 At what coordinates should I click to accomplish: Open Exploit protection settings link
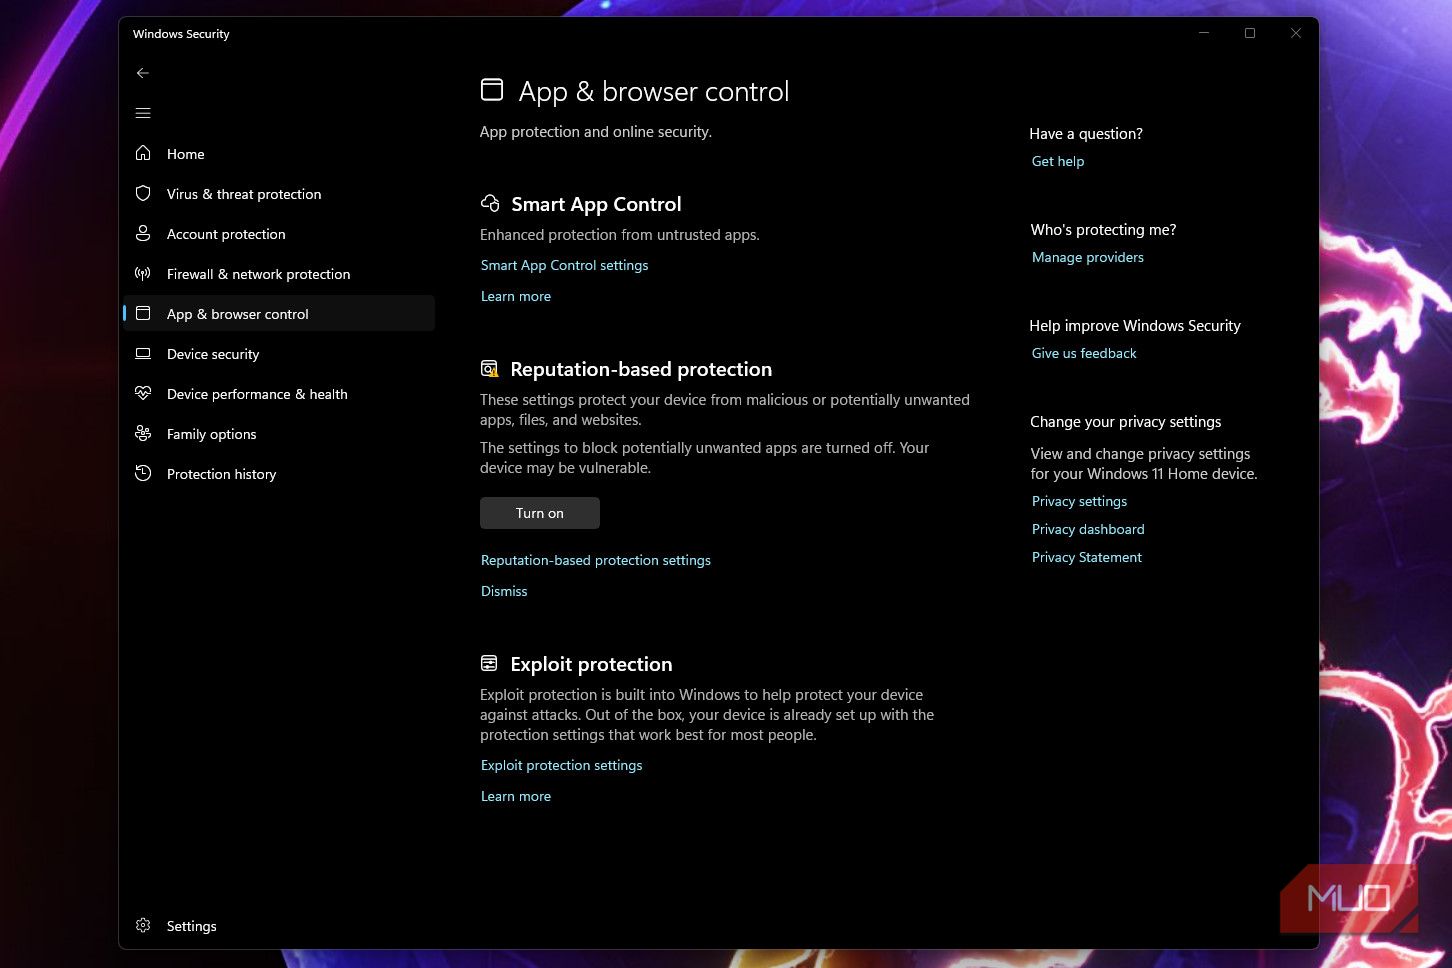point(562,765)
